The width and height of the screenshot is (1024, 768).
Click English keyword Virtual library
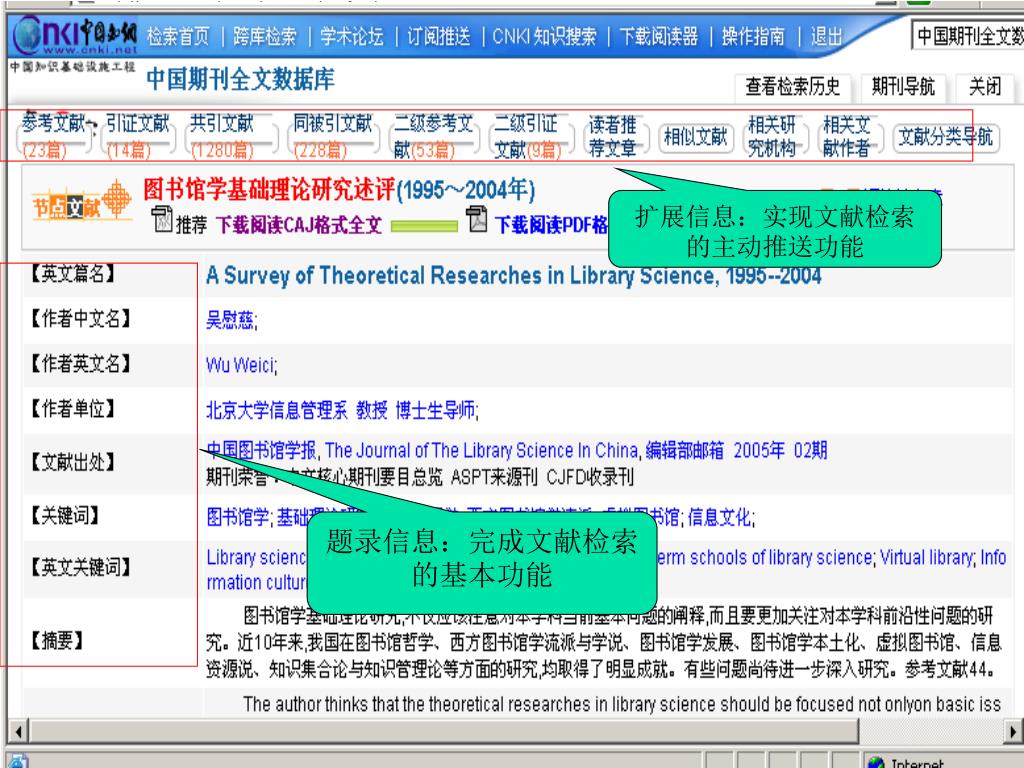tap(926, 558)
